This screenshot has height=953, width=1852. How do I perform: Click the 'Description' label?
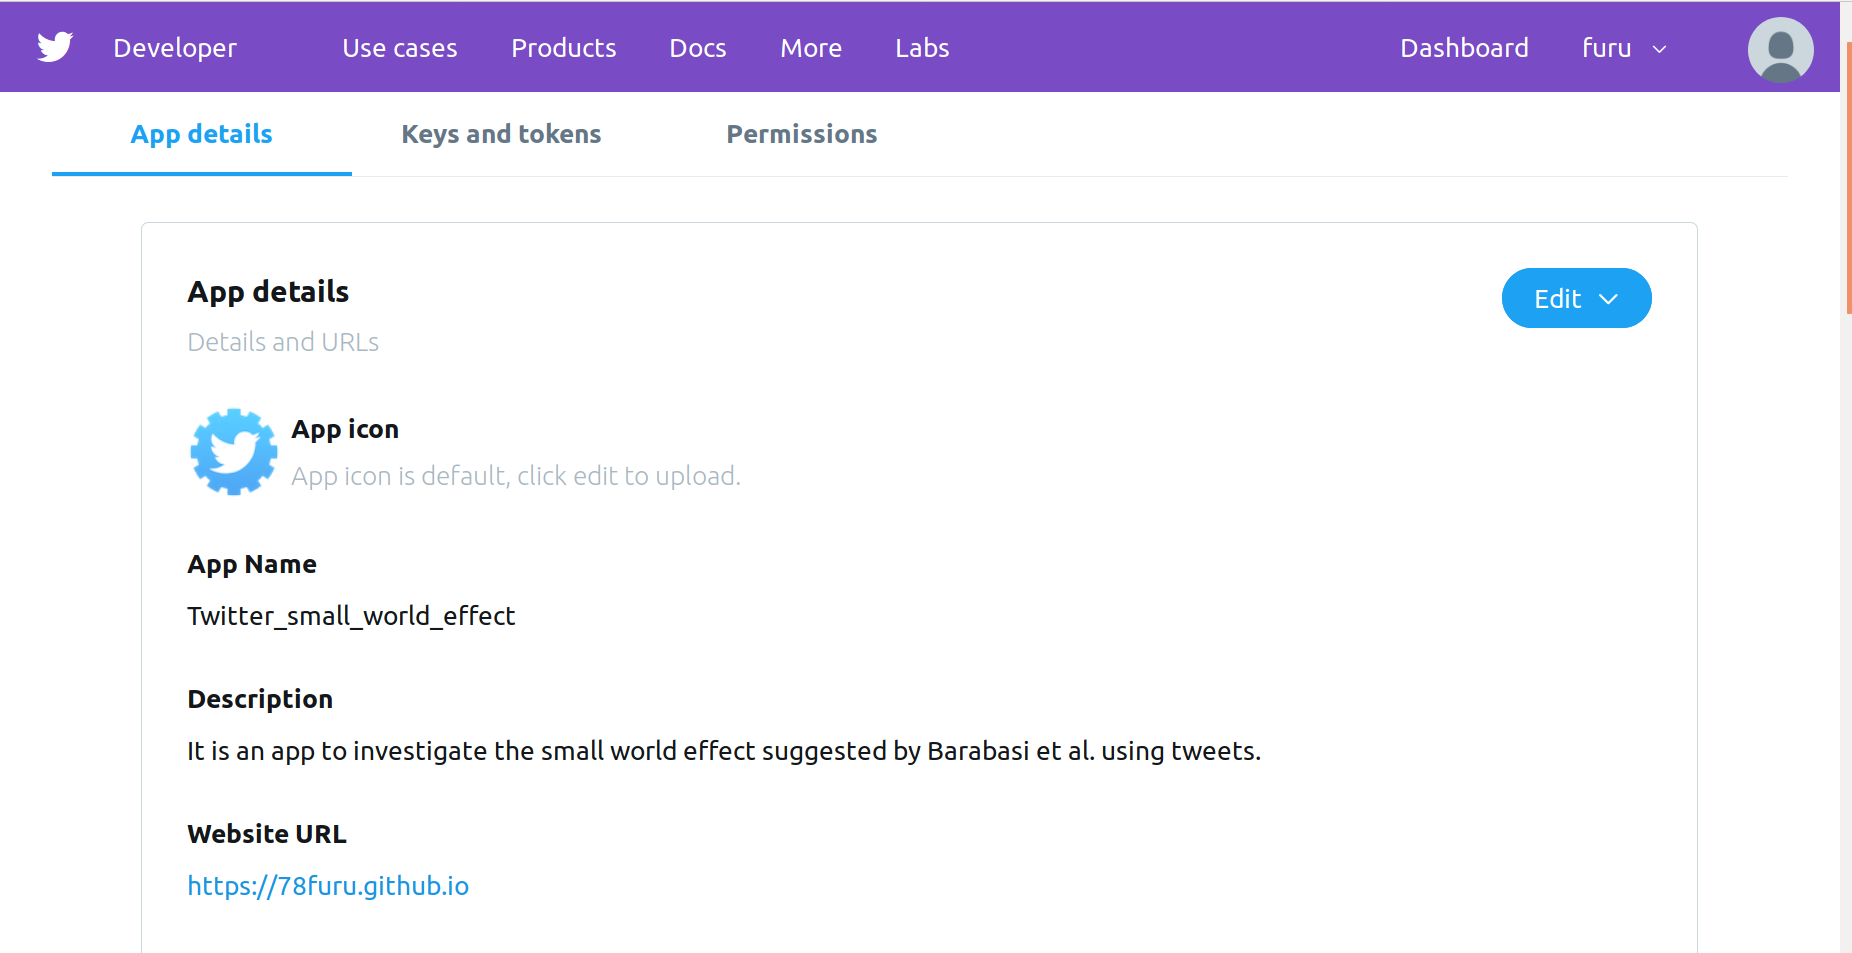(260, 699)
